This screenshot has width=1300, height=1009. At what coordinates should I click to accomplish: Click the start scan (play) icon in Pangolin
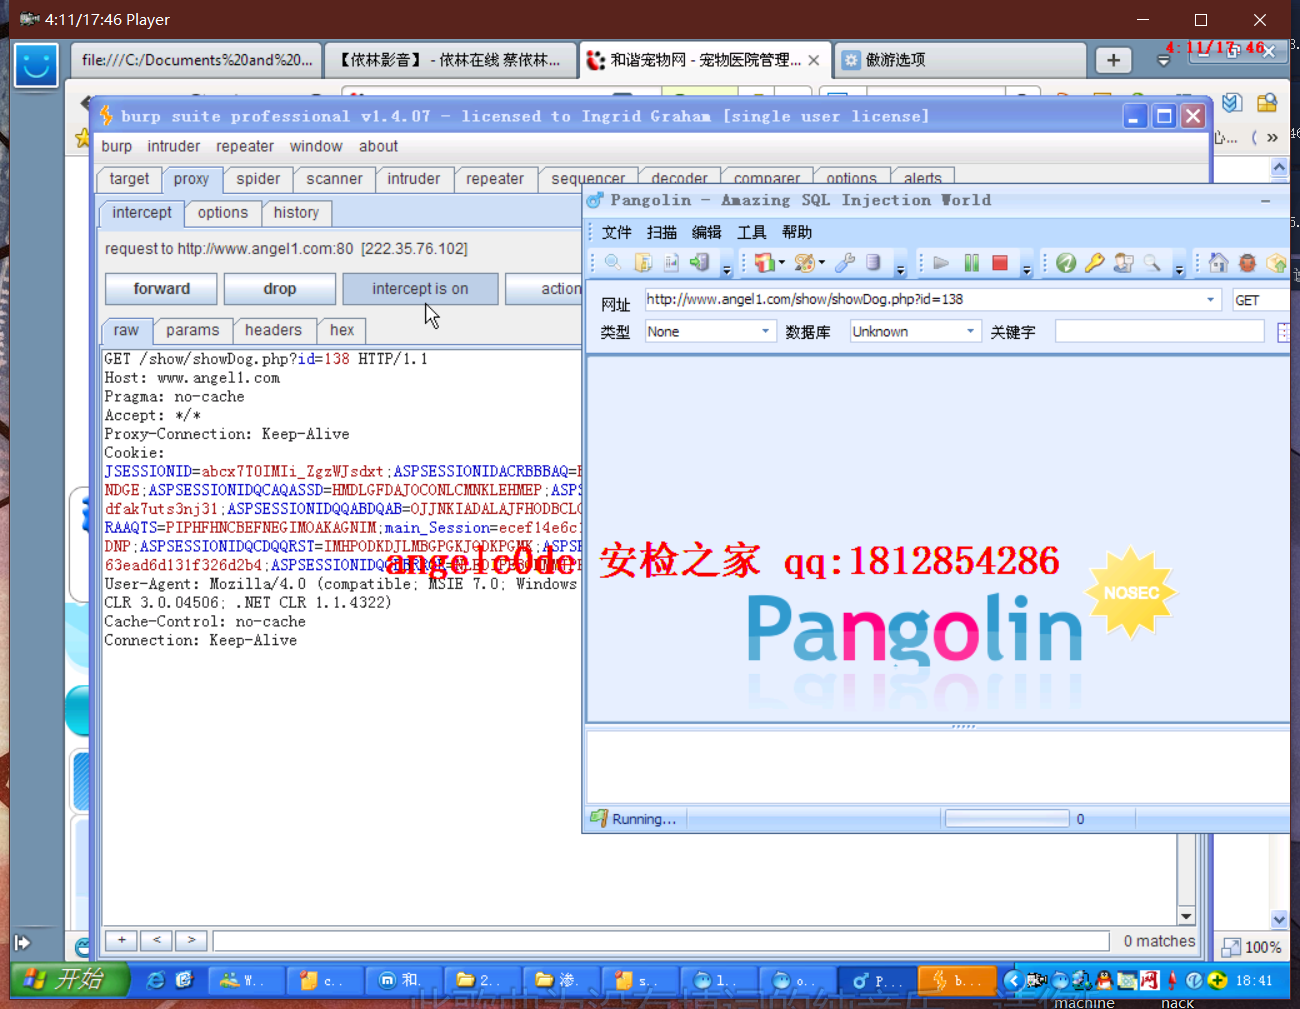point(940,263)
